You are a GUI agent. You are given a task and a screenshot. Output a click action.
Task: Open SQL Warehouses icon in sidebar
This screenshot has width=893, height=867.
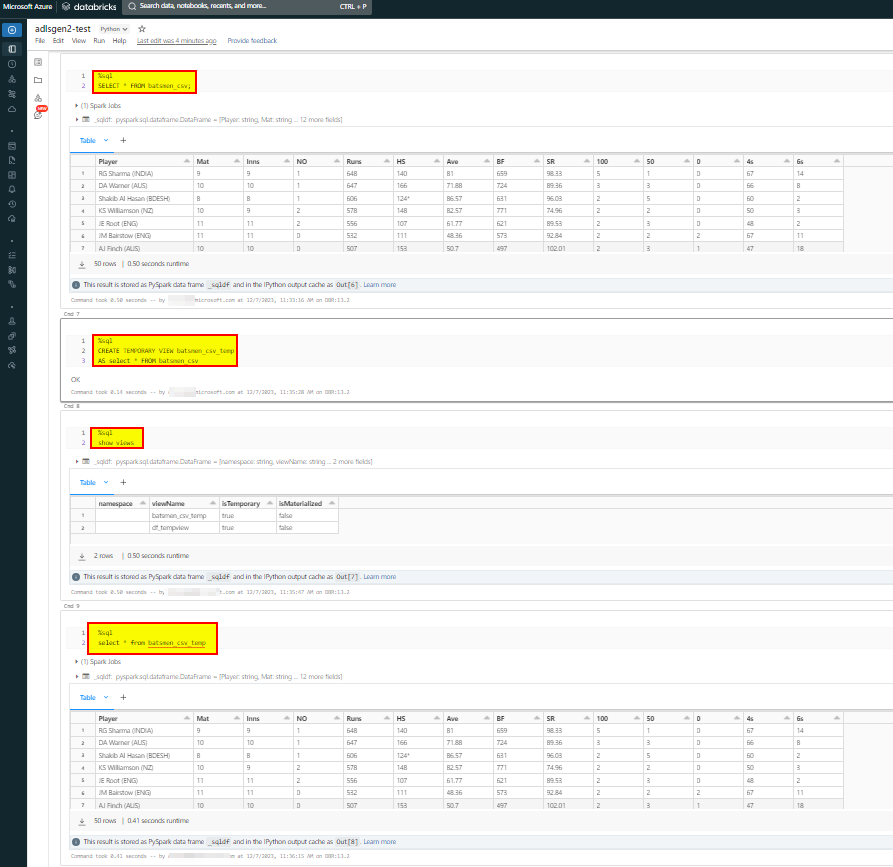click(x=12, y=219)
